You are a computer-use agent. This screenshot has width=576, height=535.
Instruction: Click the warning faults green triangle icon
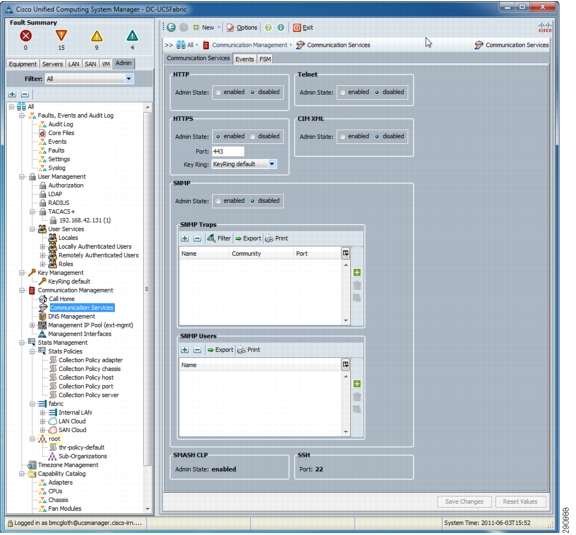pyautogui.click(x=132, y=36)
